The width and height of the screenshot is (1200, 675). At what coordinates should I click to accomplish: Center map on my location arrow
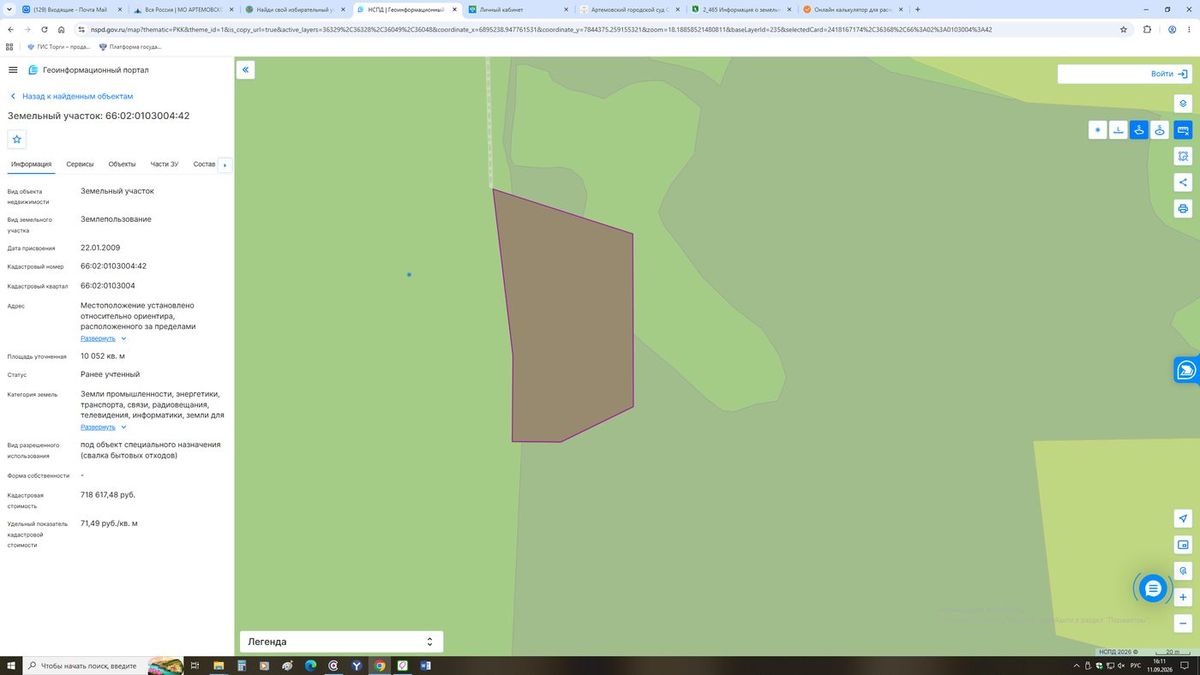tap(1183, 519)
